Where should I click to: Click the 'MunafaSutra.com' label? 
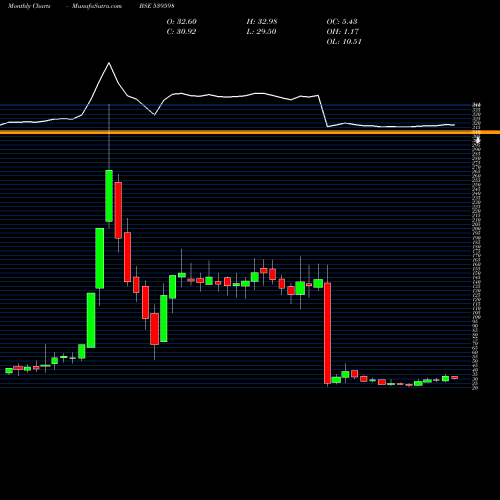tap(97, 6)
